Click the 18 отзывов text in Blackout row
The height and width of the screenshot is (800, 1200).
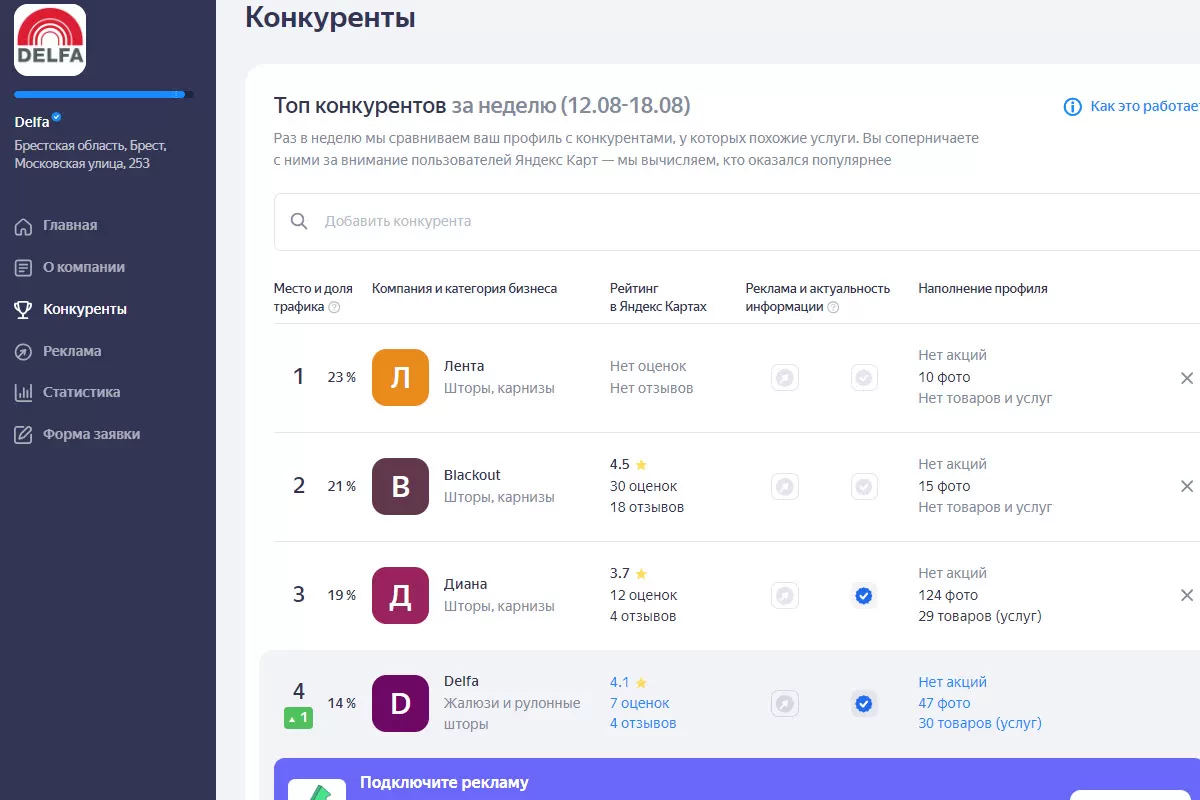(647, 507)
